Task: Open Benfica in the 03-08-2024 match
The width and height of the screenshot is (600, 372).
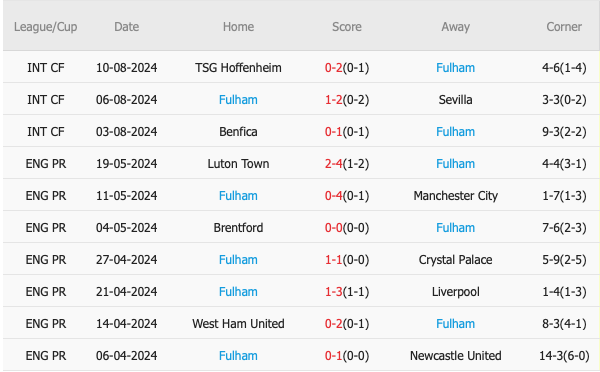Action: click(x=238, y=132)
